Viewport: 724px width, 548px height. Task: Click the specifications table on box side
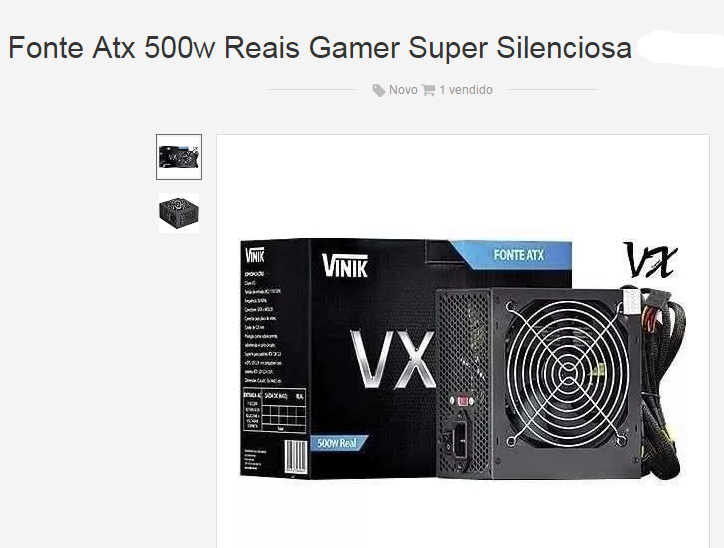point(274,411)
